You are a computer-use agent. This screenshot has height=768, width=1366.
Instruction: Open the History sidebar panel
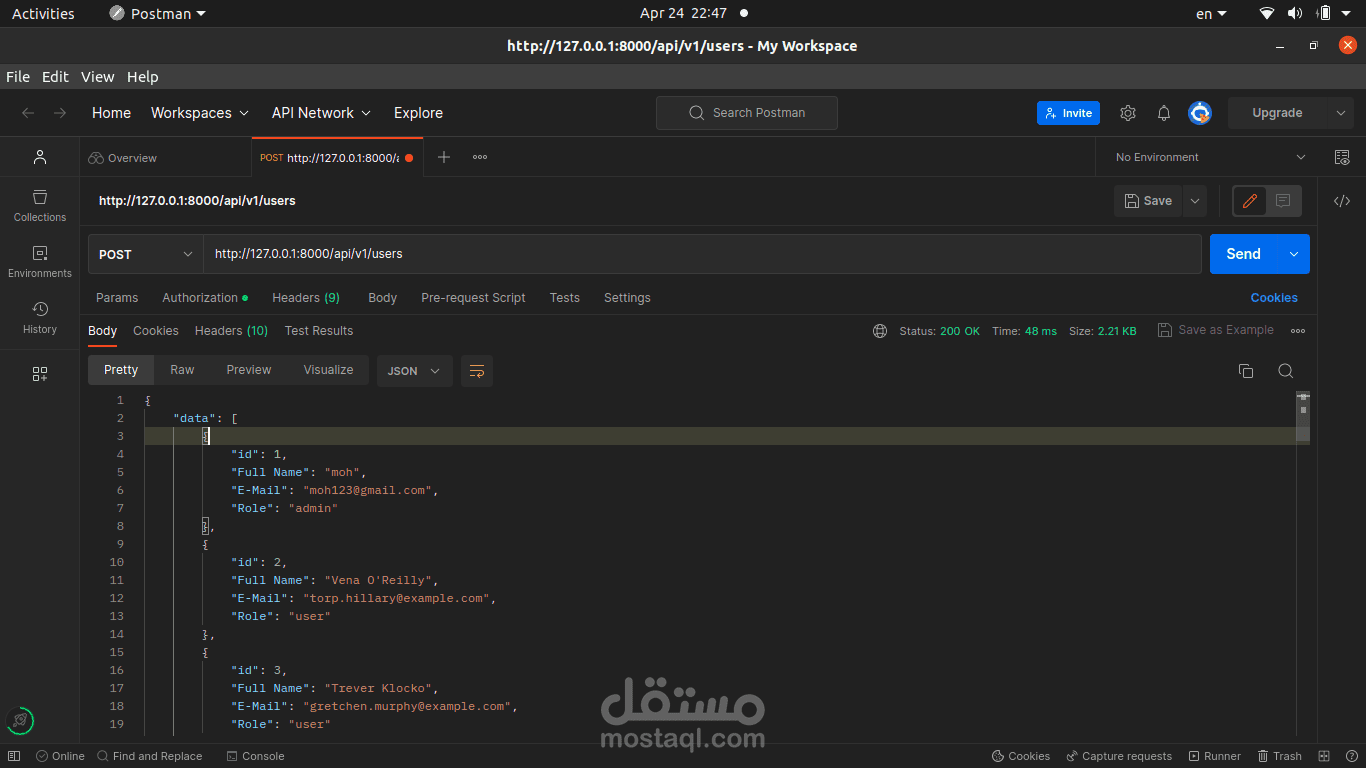(40, 317)
